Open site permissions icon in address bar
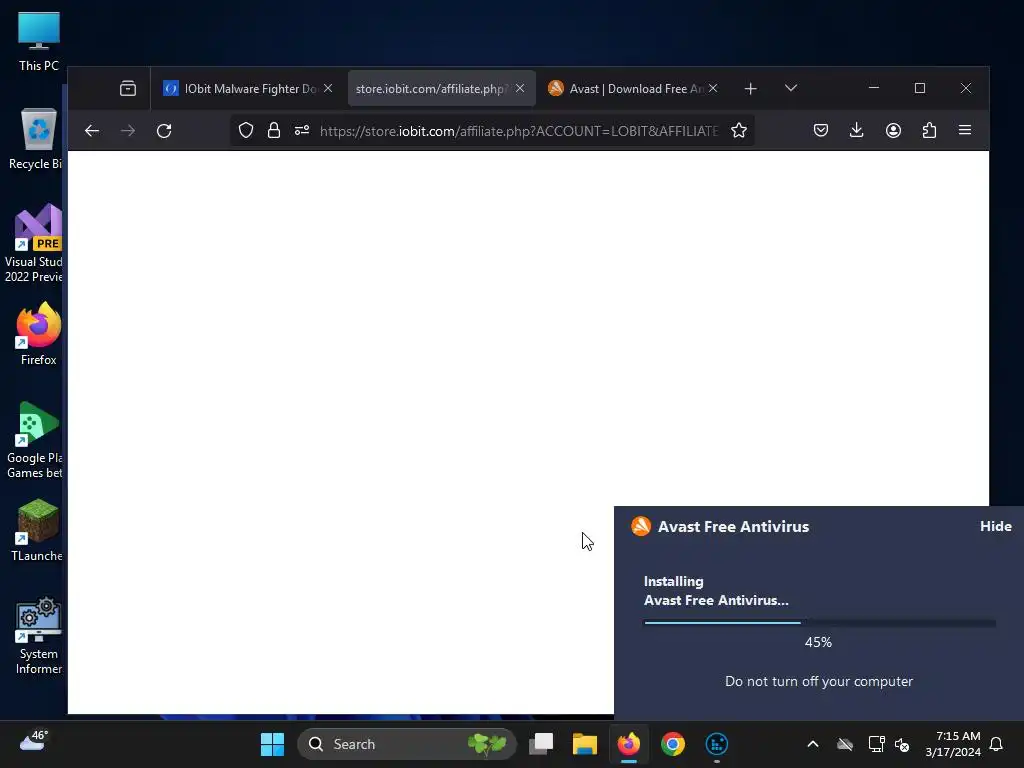Image resolution: width=1024 pixels, height=768 pixels. [302, 131]
